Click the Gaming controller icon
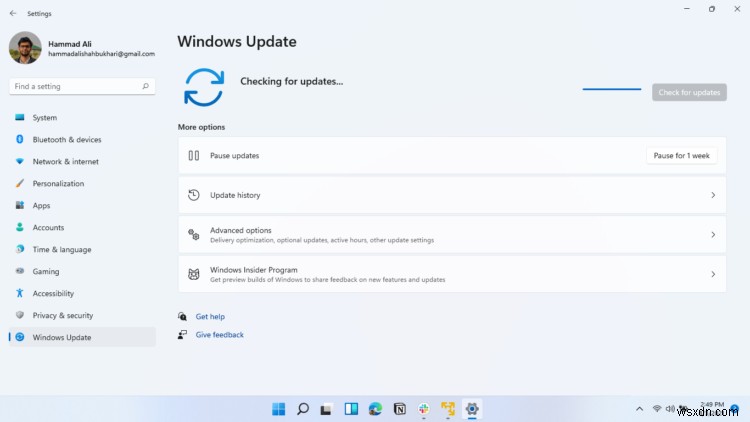This screenshot has height=422, width=750. coord(20,271)
